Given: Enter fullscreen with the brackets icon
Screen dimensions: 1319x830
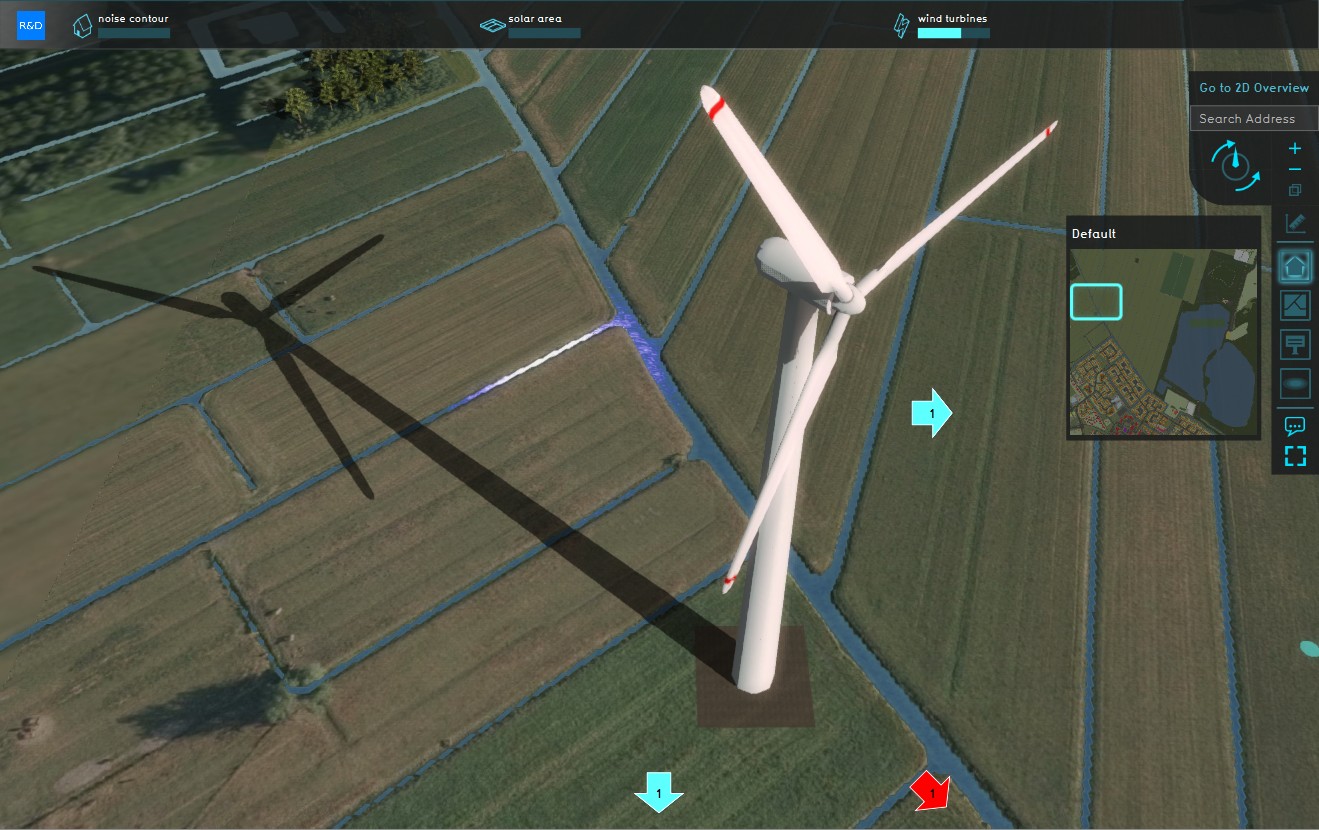Looking at the screenshot, I should click(x=1295, y=457).
